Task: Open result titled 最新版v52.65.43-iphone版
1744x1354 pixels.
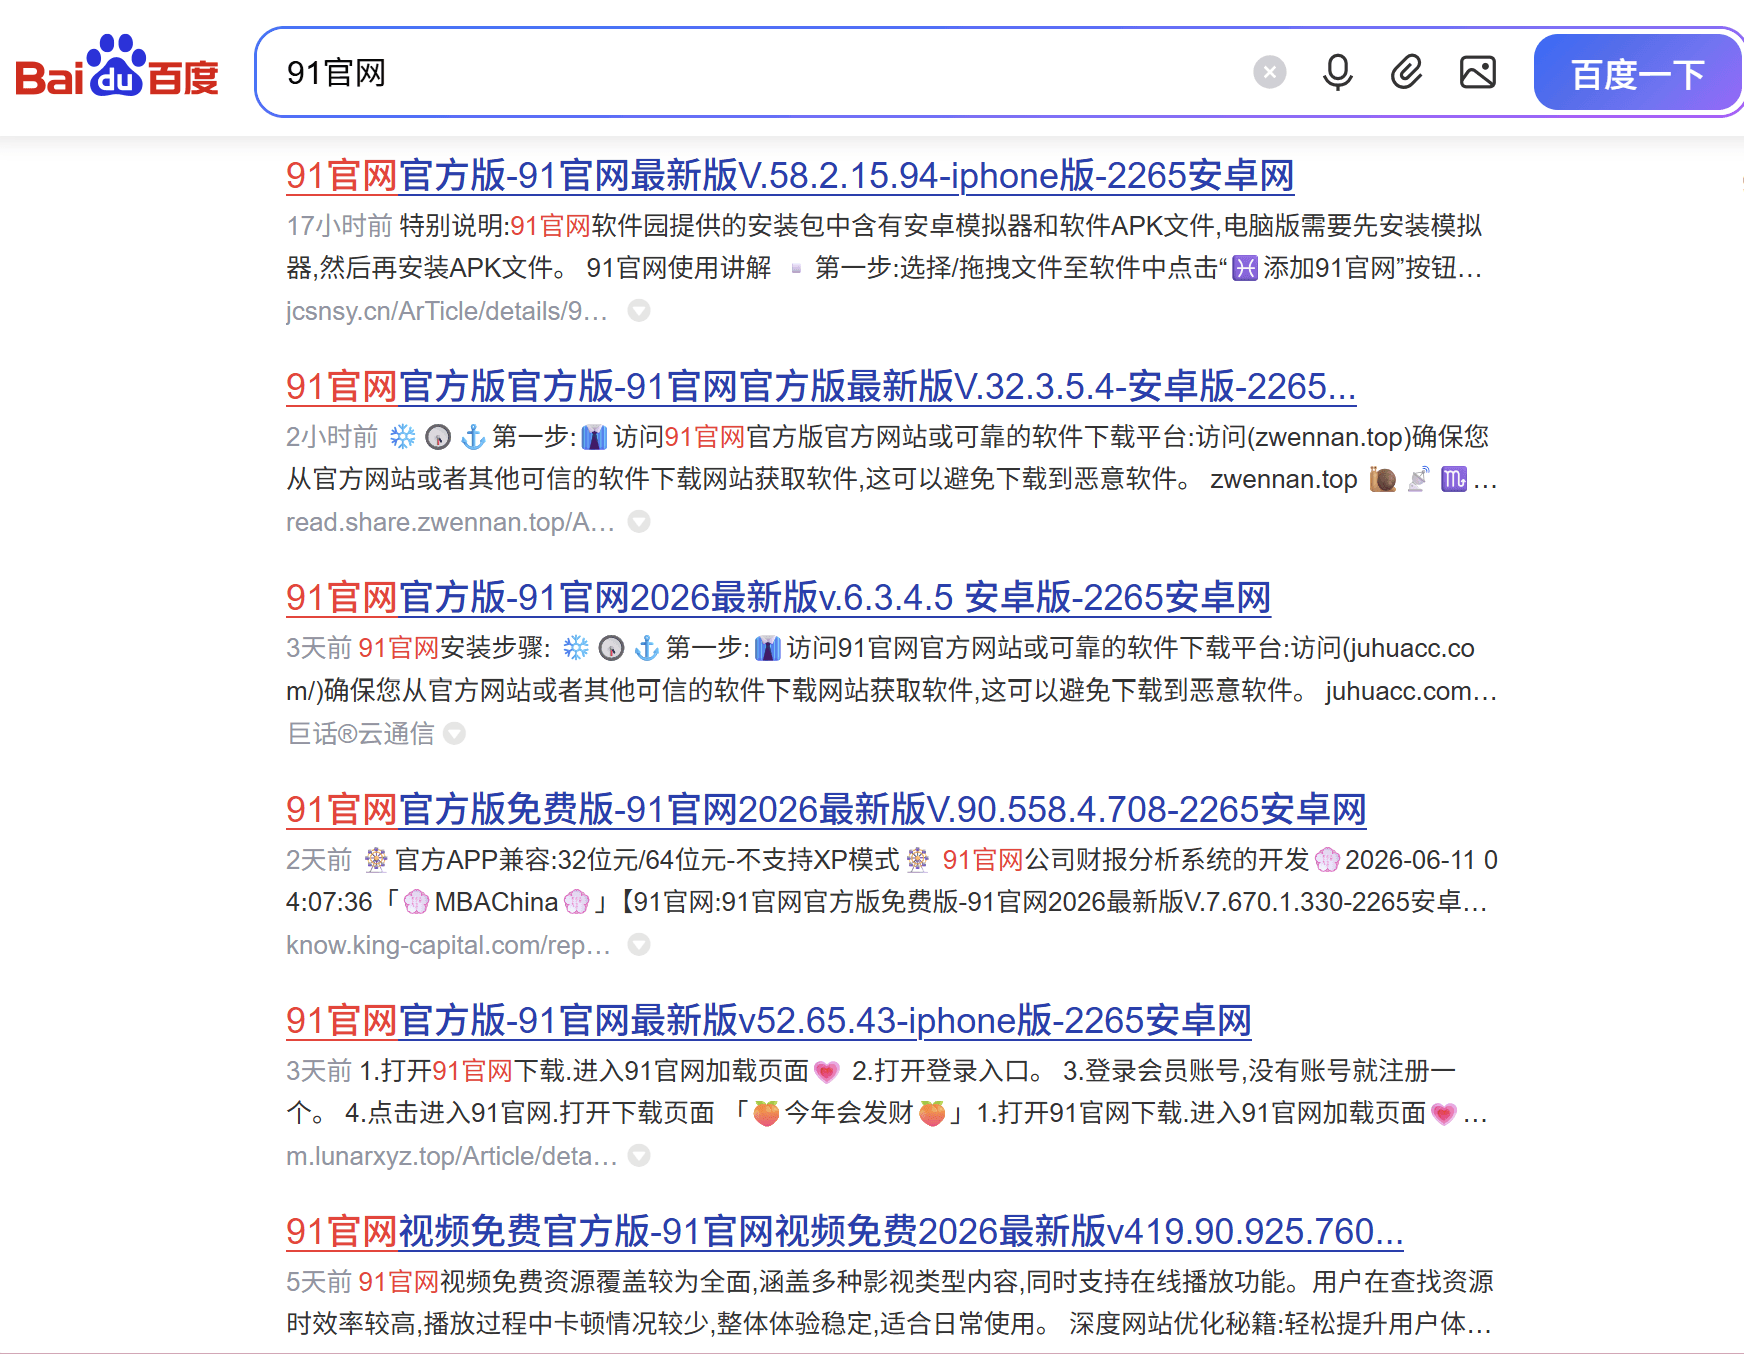Action: point(769,1021)
